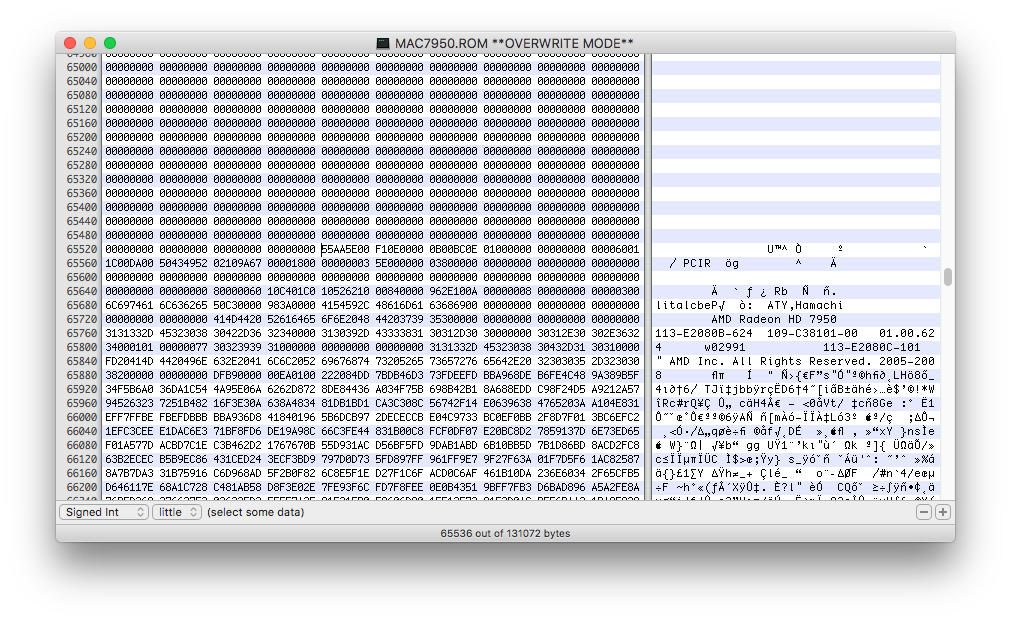The image size is (1011, 622).
Task: Click hex value D646117E in row 66200
Action: pos(130,487)
